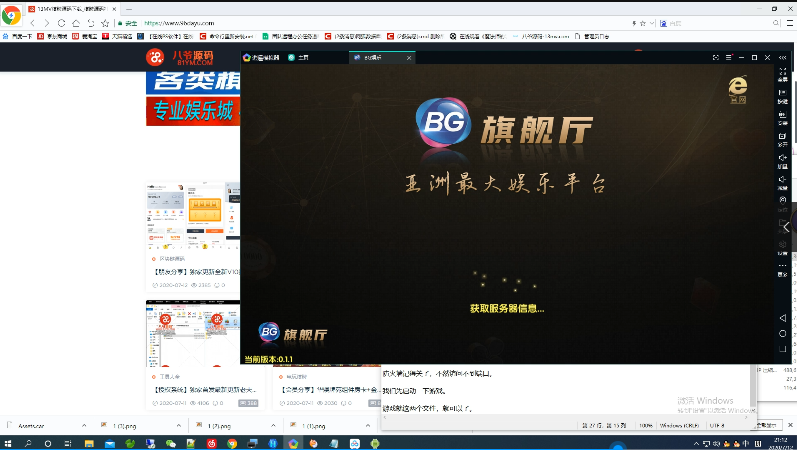Click the notepad horizontal scrollbar
The width and height of the screenshot is (797, 450).
(x=566, y=417)
